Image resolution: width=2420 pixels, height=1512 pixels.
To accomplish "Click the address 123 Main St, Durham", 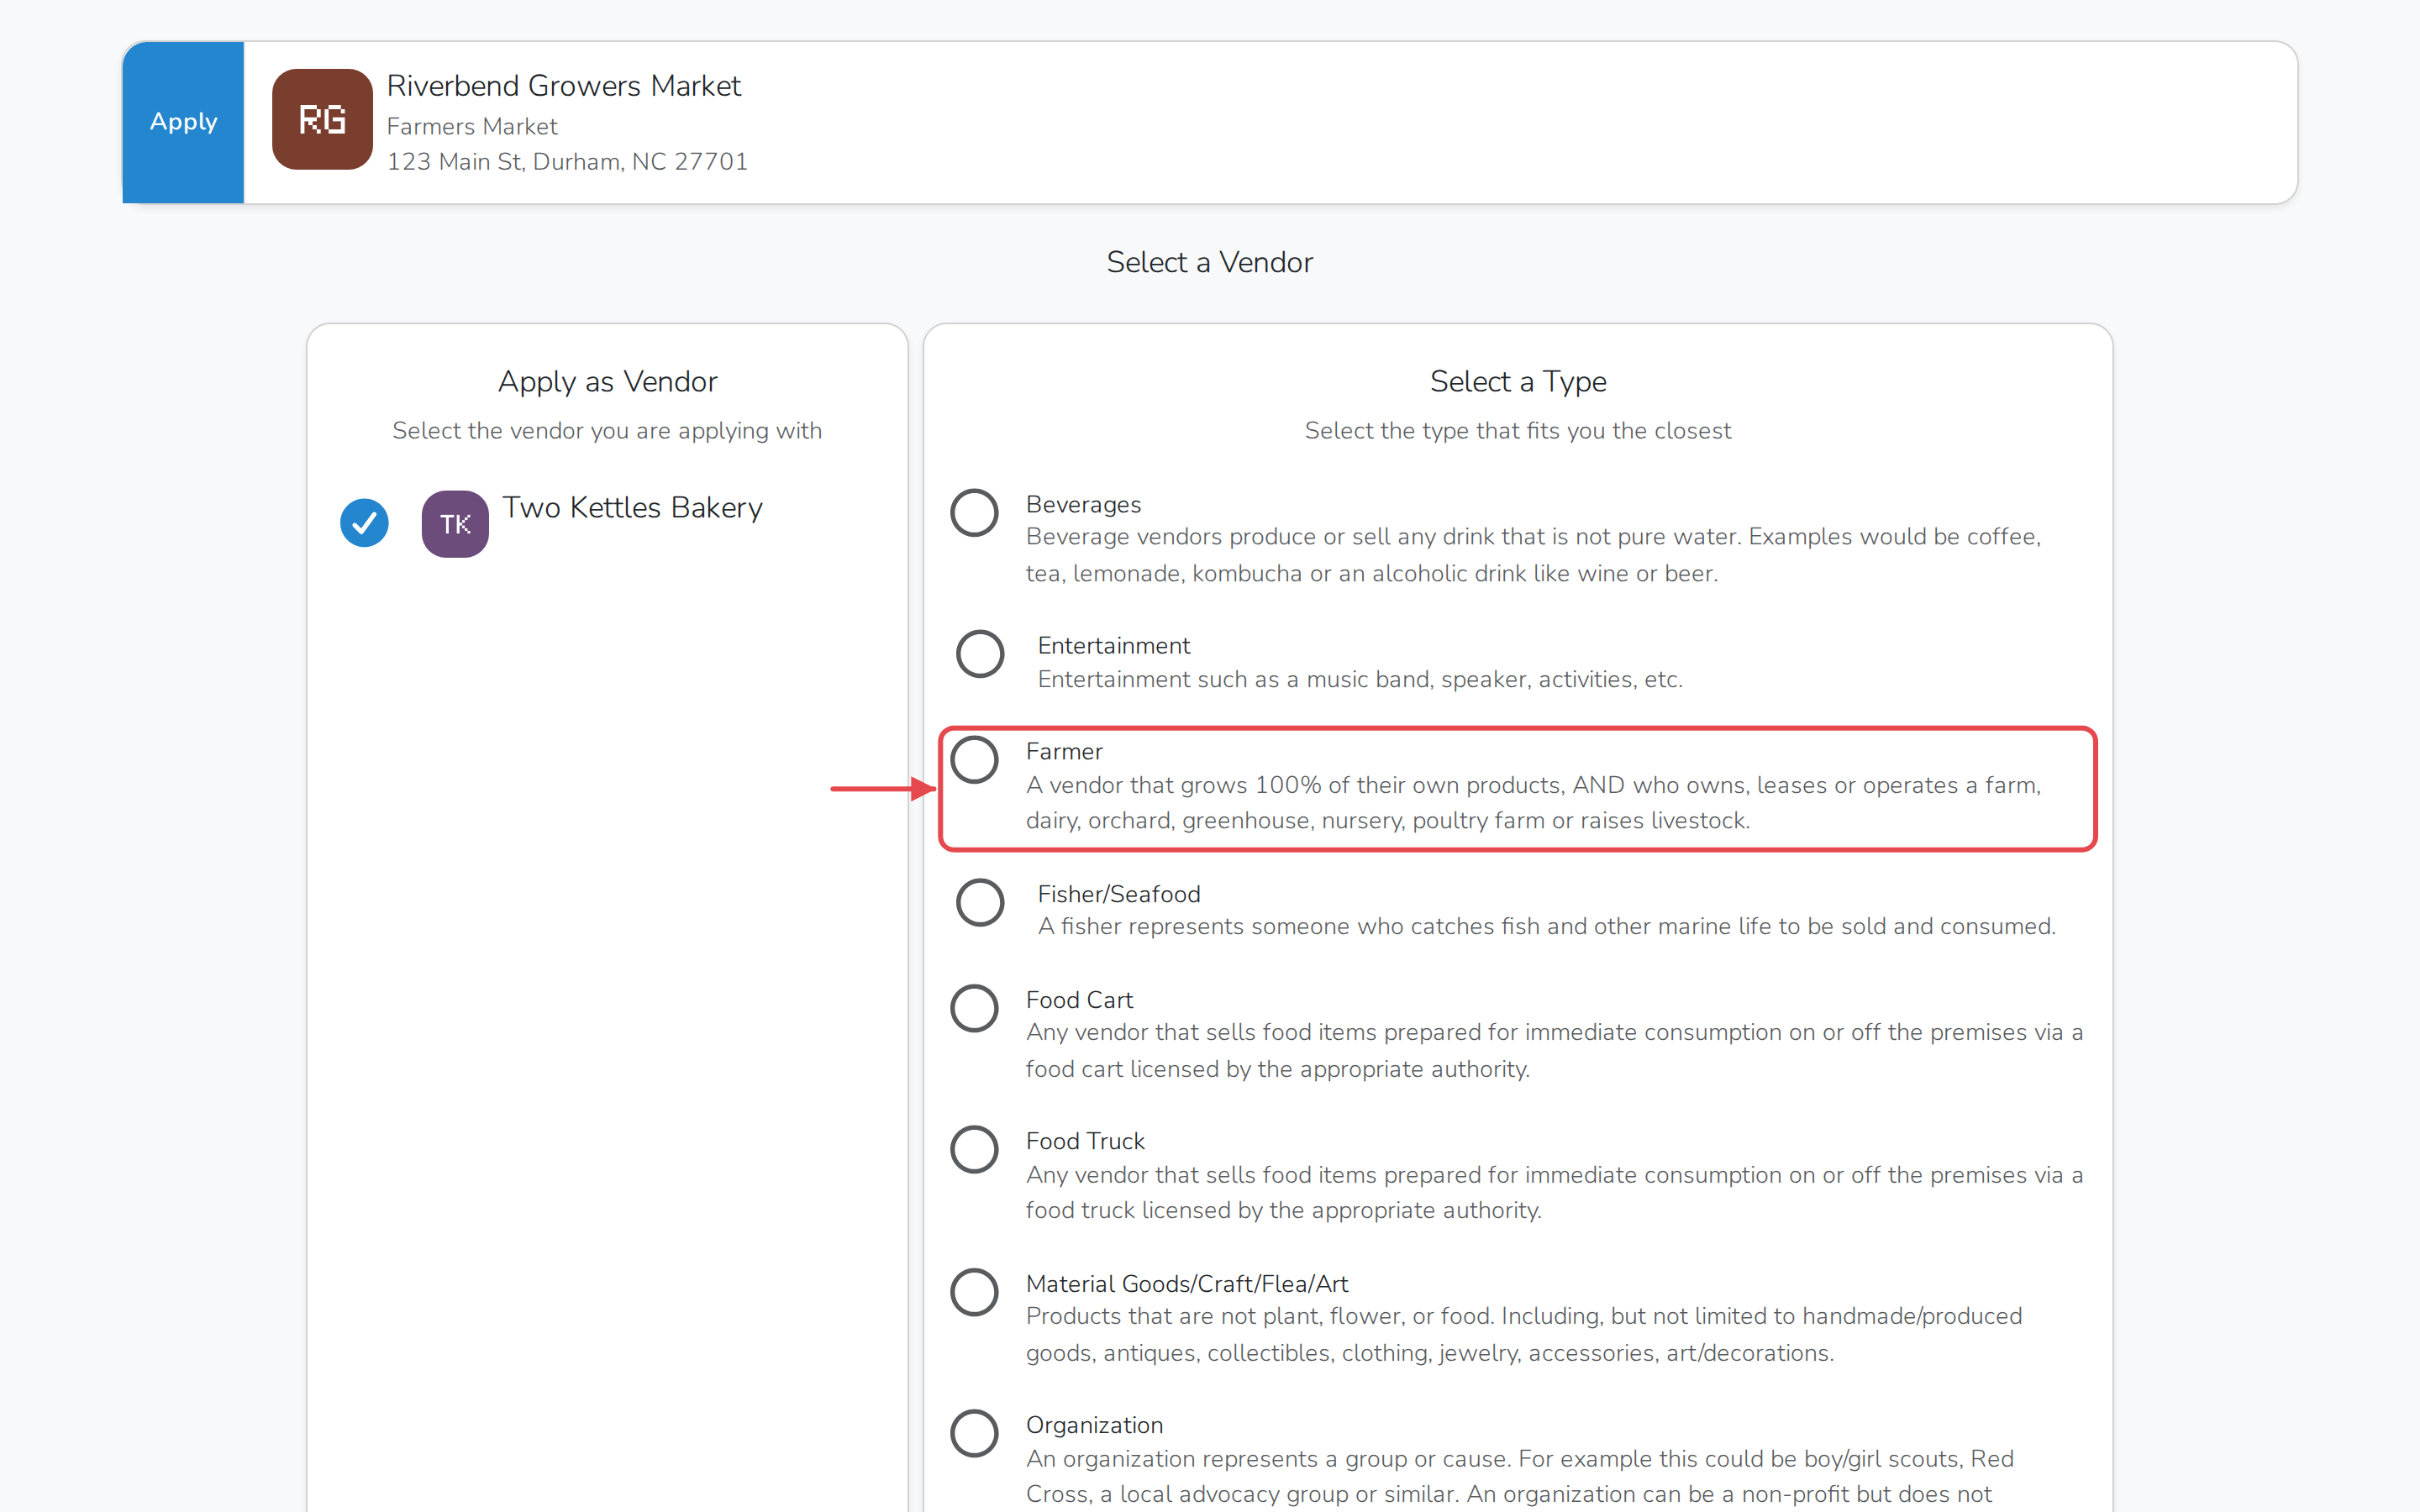I will pyautogui.click(x=567, y=162).
